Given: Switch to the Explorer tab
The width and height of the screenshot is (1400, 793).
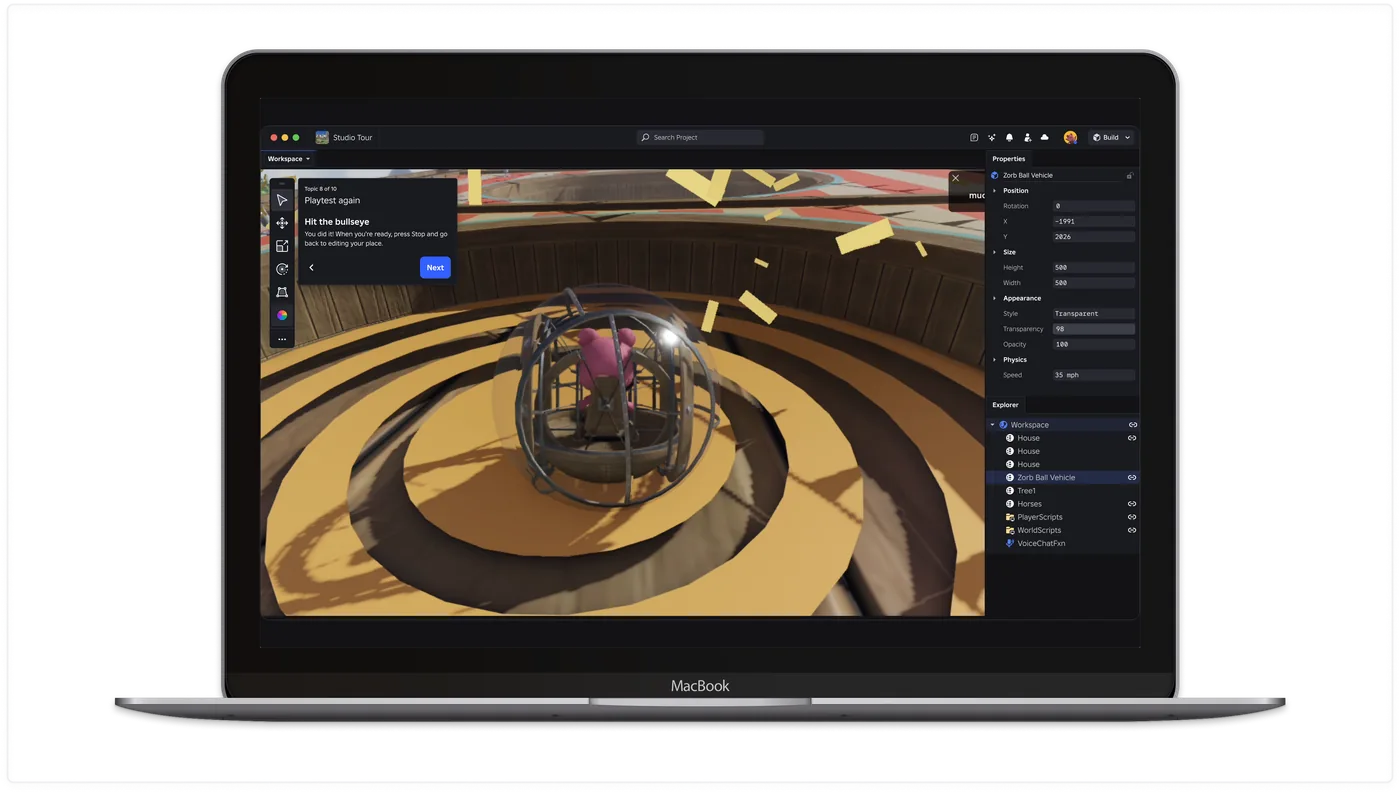Looking at the screenshot, I should coord(1005,405).
